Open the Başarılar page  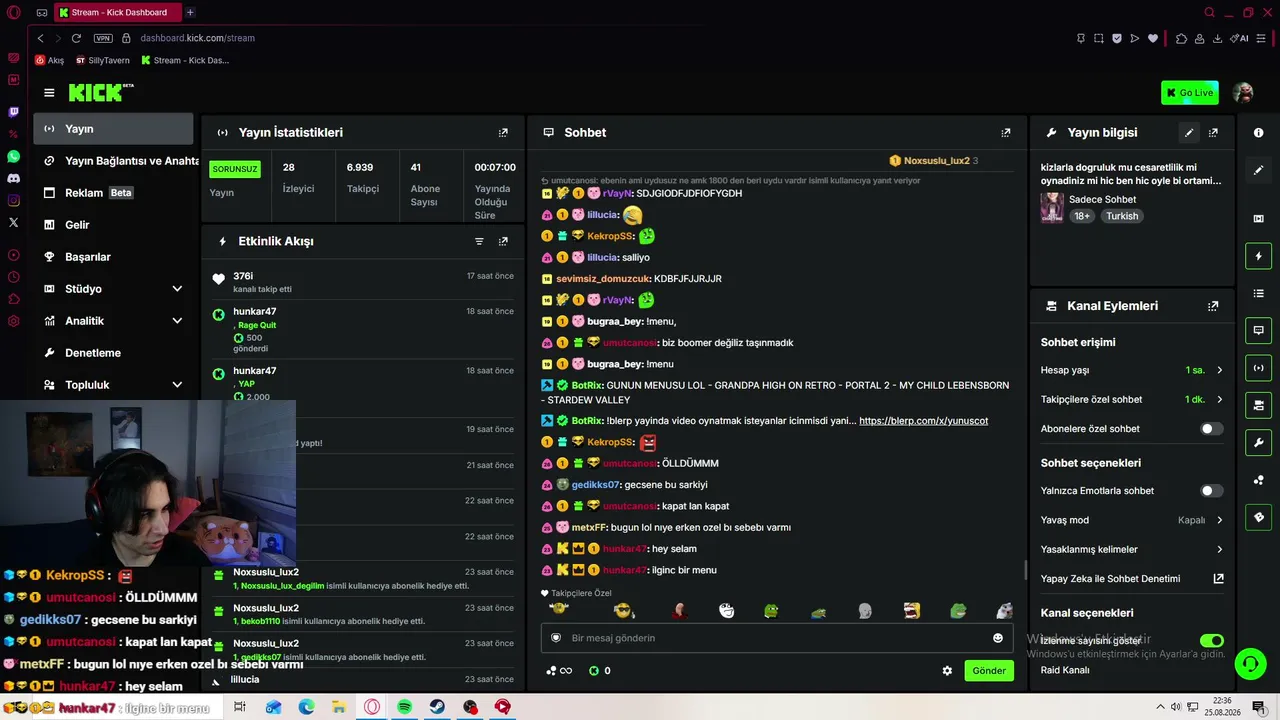click(x=114, y=257)
